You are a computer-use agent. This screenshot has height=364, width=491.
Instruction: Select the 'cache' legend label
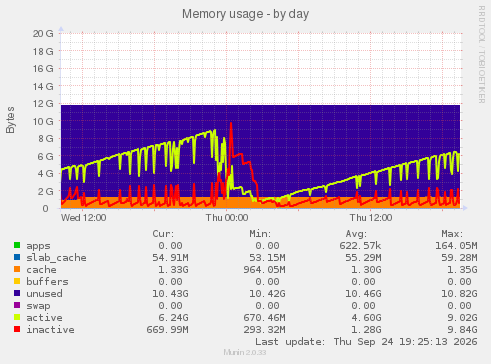pos(41,270)
